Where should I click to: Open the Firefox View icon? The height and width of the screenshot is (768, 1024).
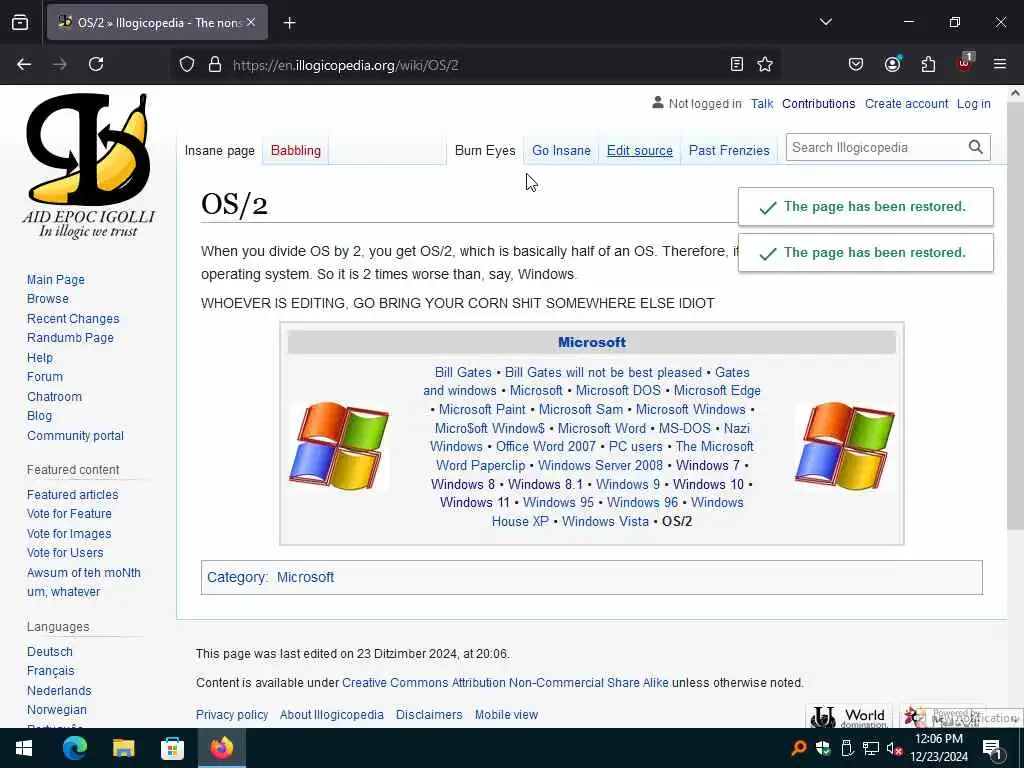click(x=20, y=22)
